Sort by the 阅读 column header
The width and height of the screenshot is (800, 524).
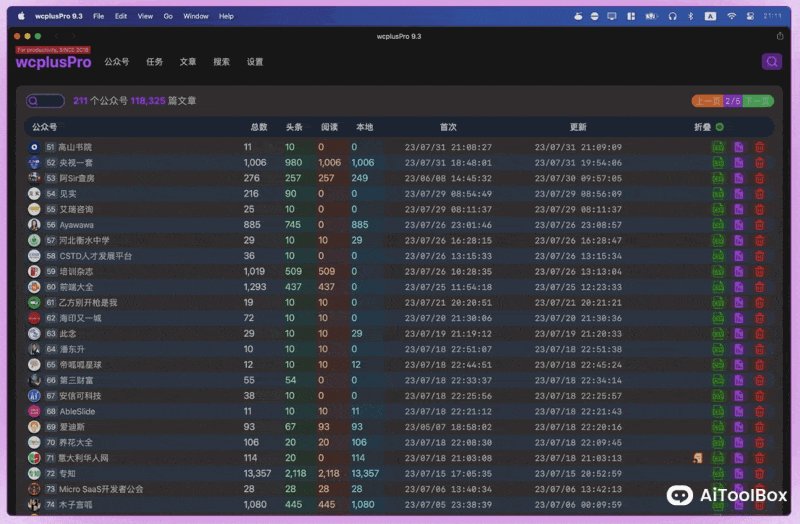coord(330,127)
